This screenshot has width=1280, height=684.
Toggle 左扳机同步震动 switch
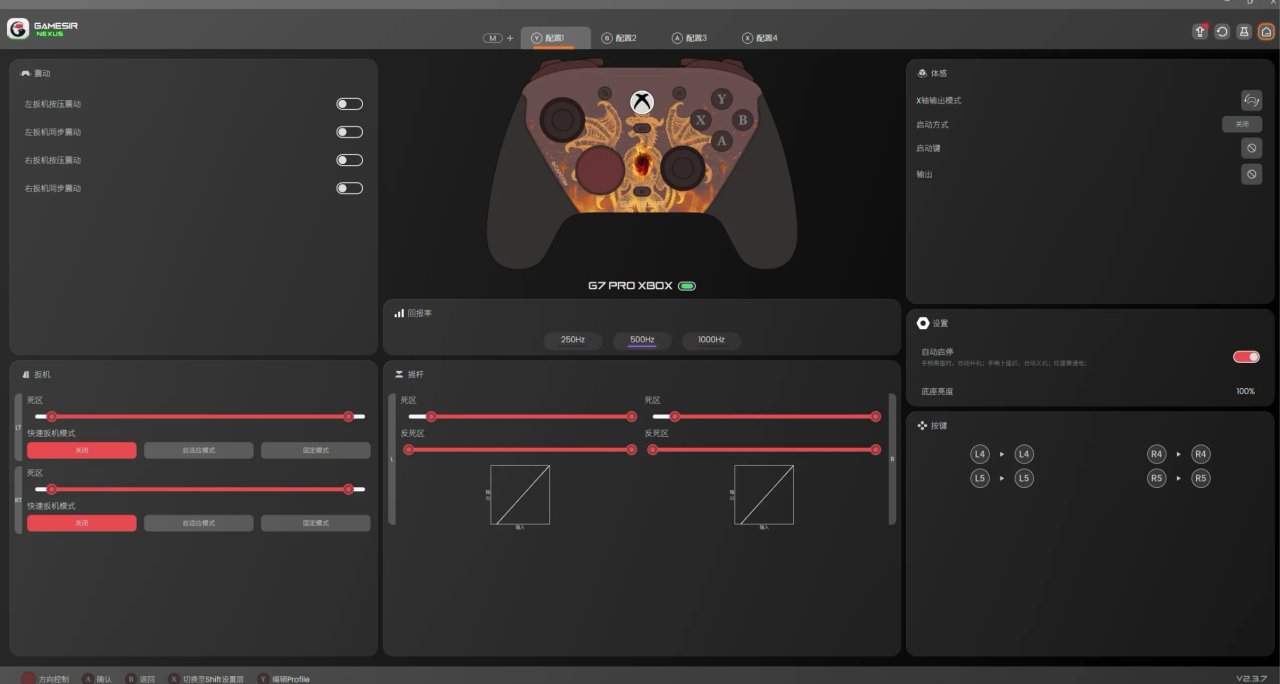tap(350, 132)
